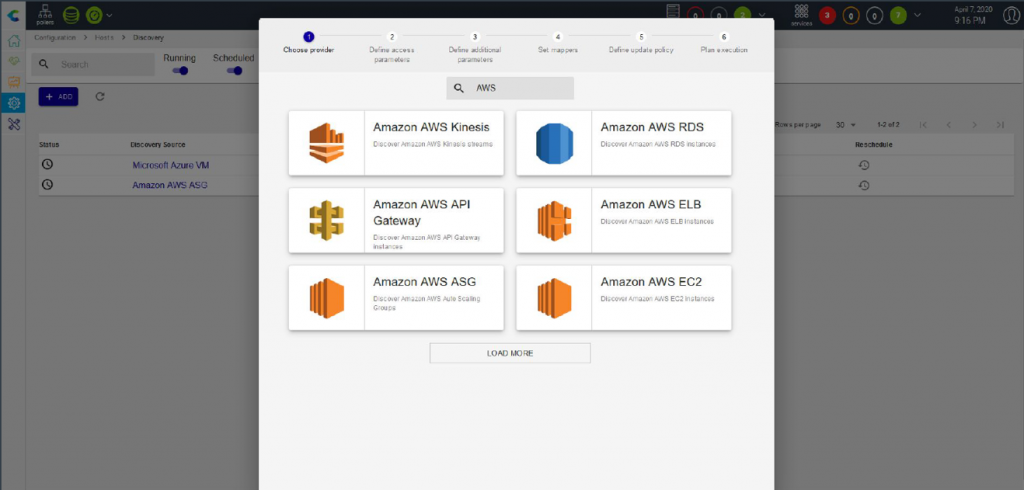Select step 5 Define update policy
This screenshot has height=490, width=1024.
641,43
